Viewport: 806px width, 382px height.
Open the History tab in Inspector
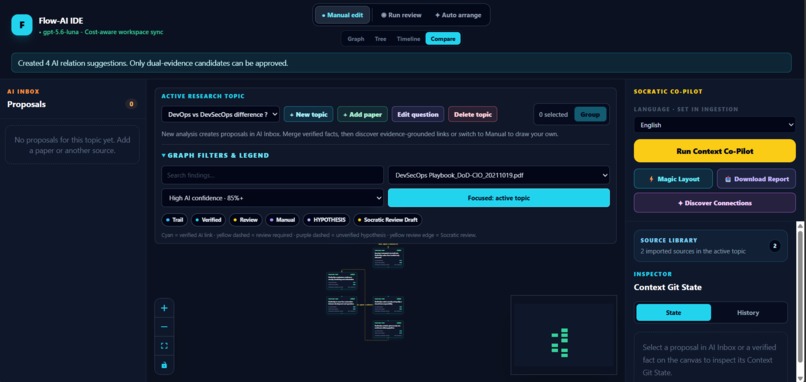pyautogui.click(x=748, y=313)
